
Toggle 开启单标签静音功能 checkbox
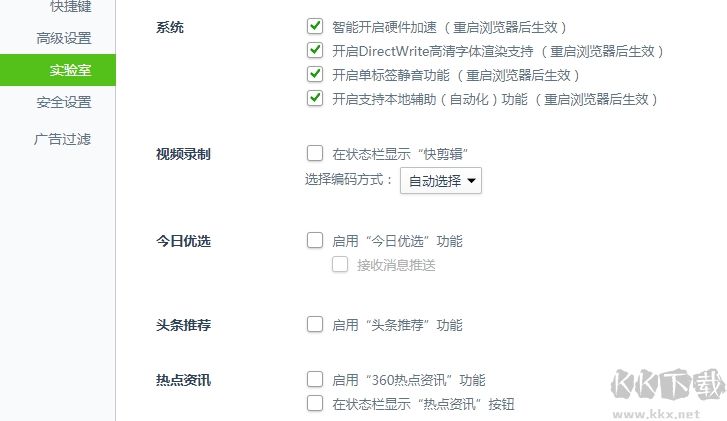(x=315, y=74)
